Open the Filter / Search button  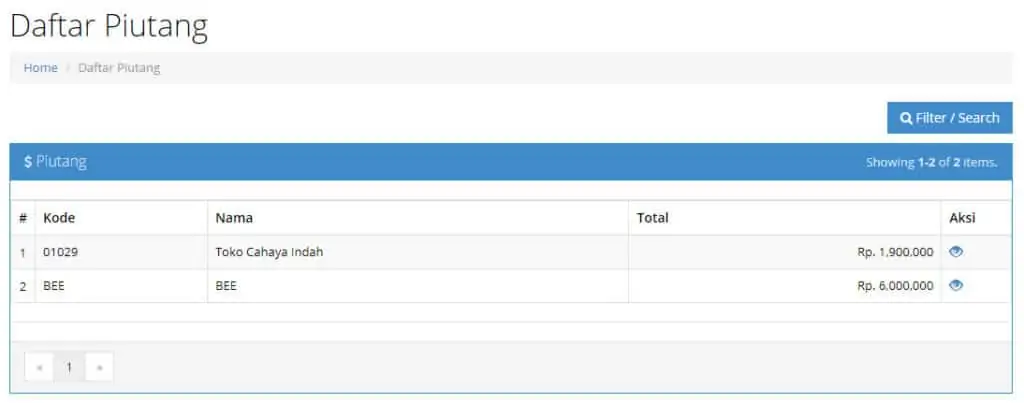click(950, 118)
